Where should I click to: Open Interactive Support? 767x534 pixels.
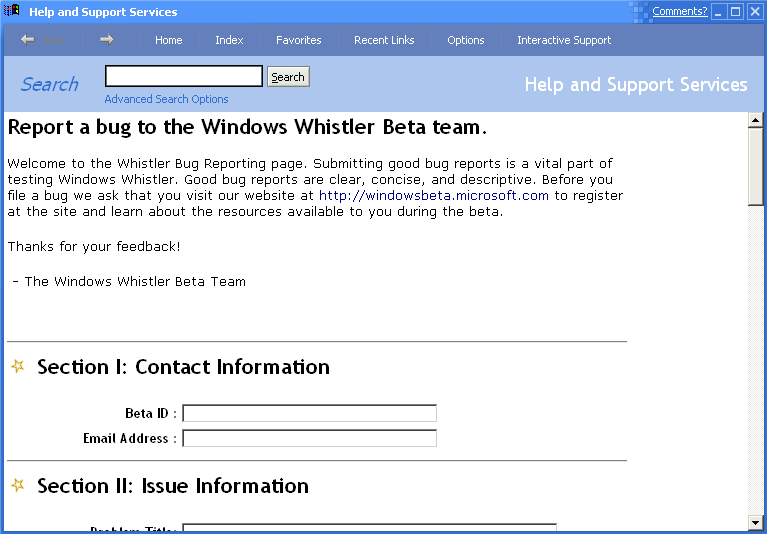(x=564, y=40)
